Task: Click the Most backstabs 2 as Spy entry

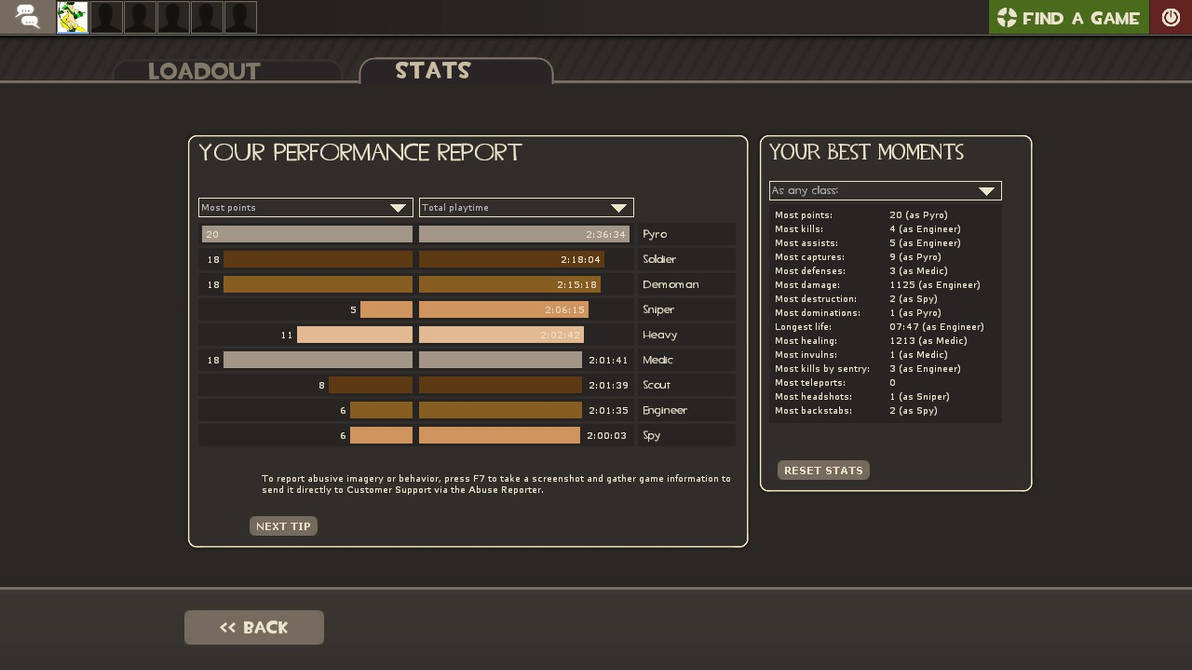Action: (x=856, y=411)
